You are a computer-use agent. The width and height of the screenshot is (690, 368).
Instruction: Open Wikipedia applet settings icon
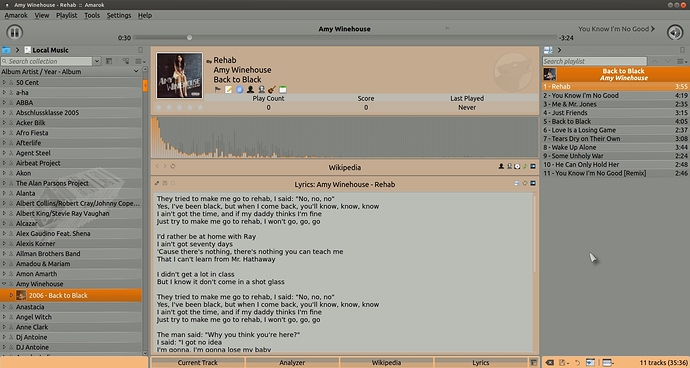[x=533, y=166]
